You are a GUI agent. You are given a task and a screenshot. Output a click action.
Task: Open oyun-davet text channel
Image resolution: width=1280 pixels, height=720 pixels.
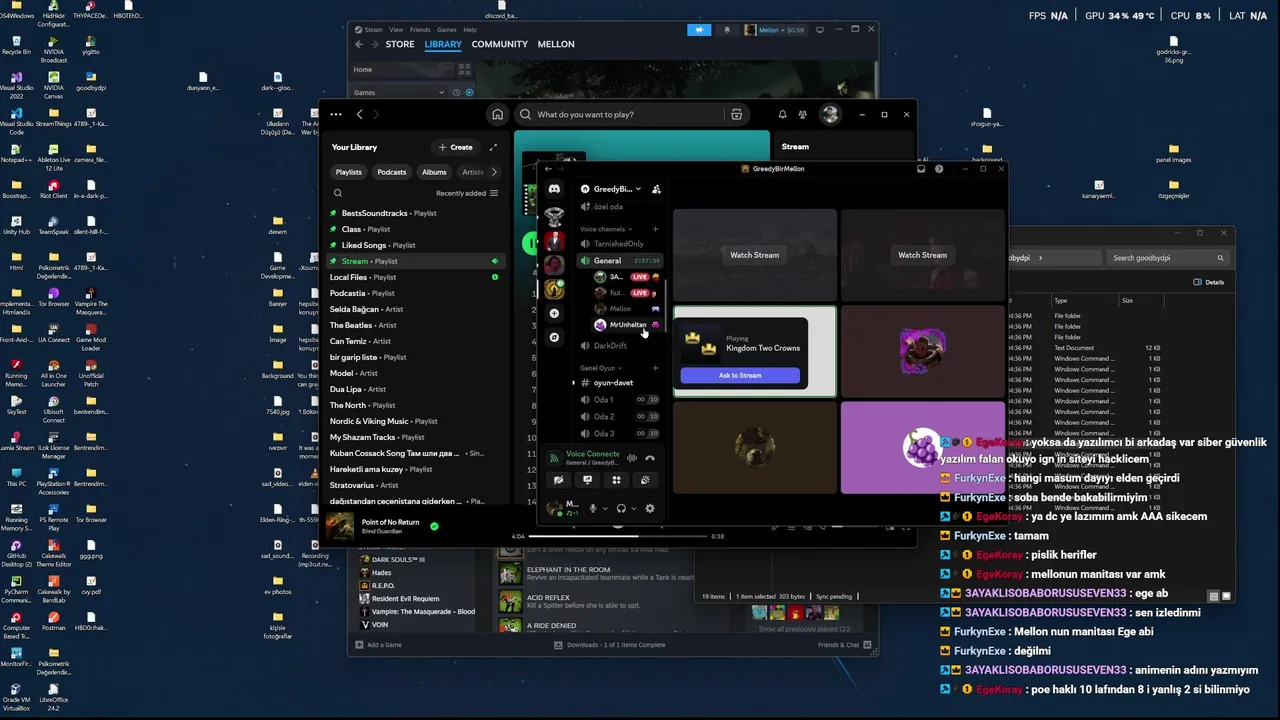tap(614, 383)
